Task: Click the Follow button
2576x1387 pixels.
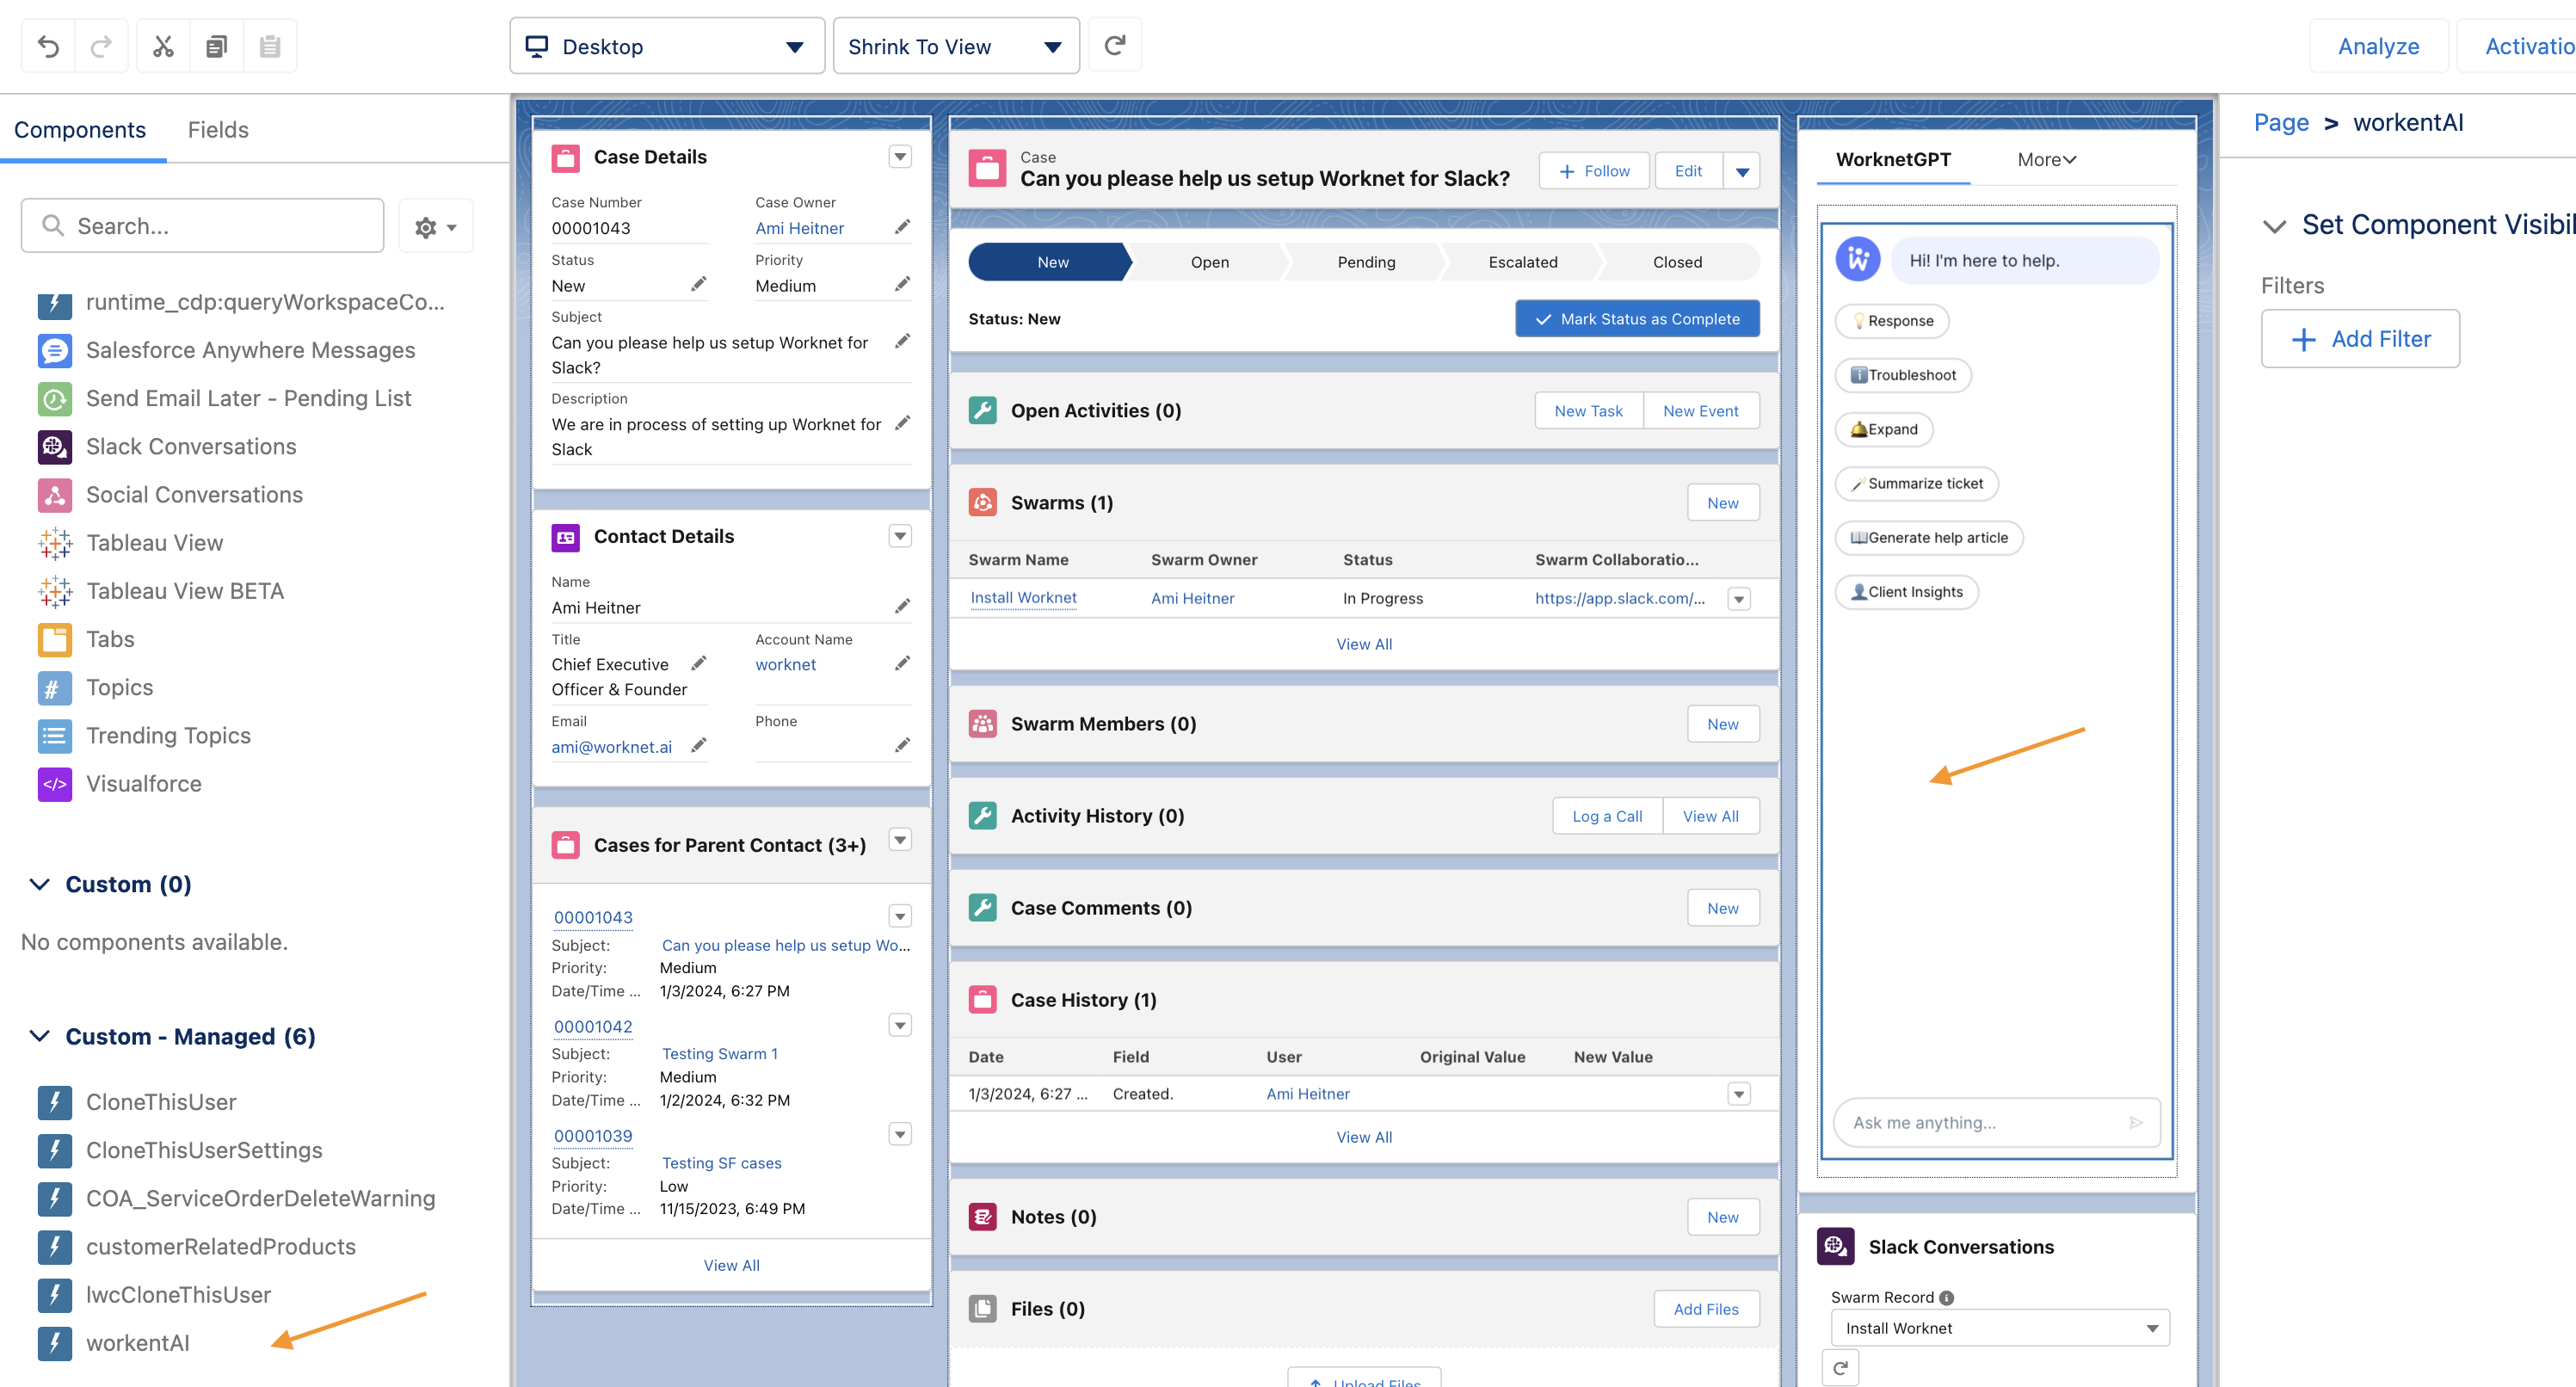Action: click(x=1594, y=172)
